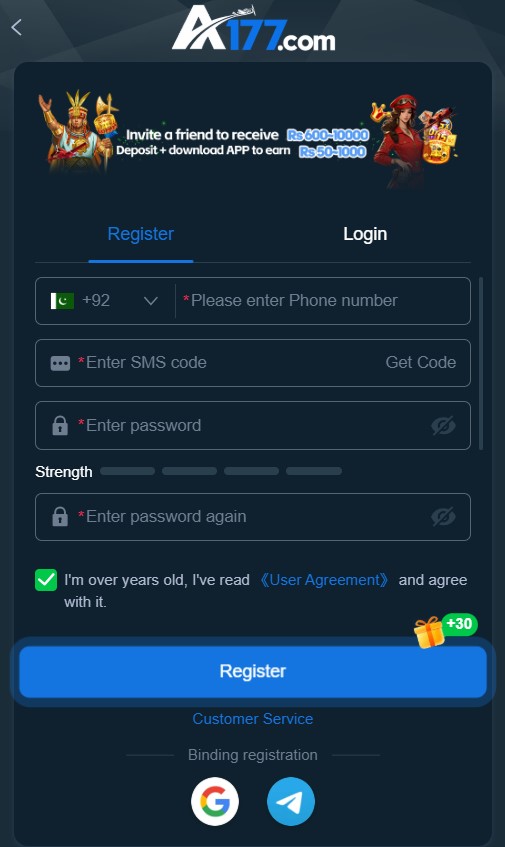Expand the +92 country code dropdown arrow
The height and width of the screenshot is (847, 505).
151,301
